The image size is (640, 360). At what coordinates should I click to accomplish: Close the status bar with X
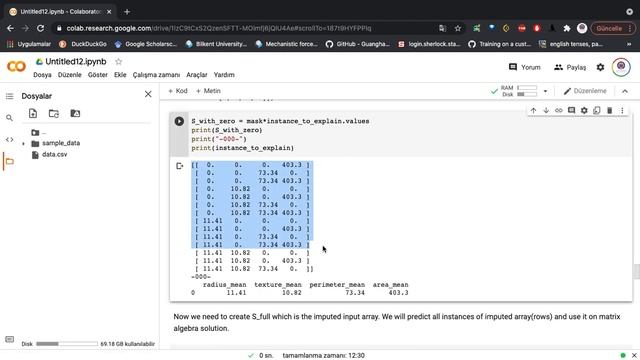[634, 356]
